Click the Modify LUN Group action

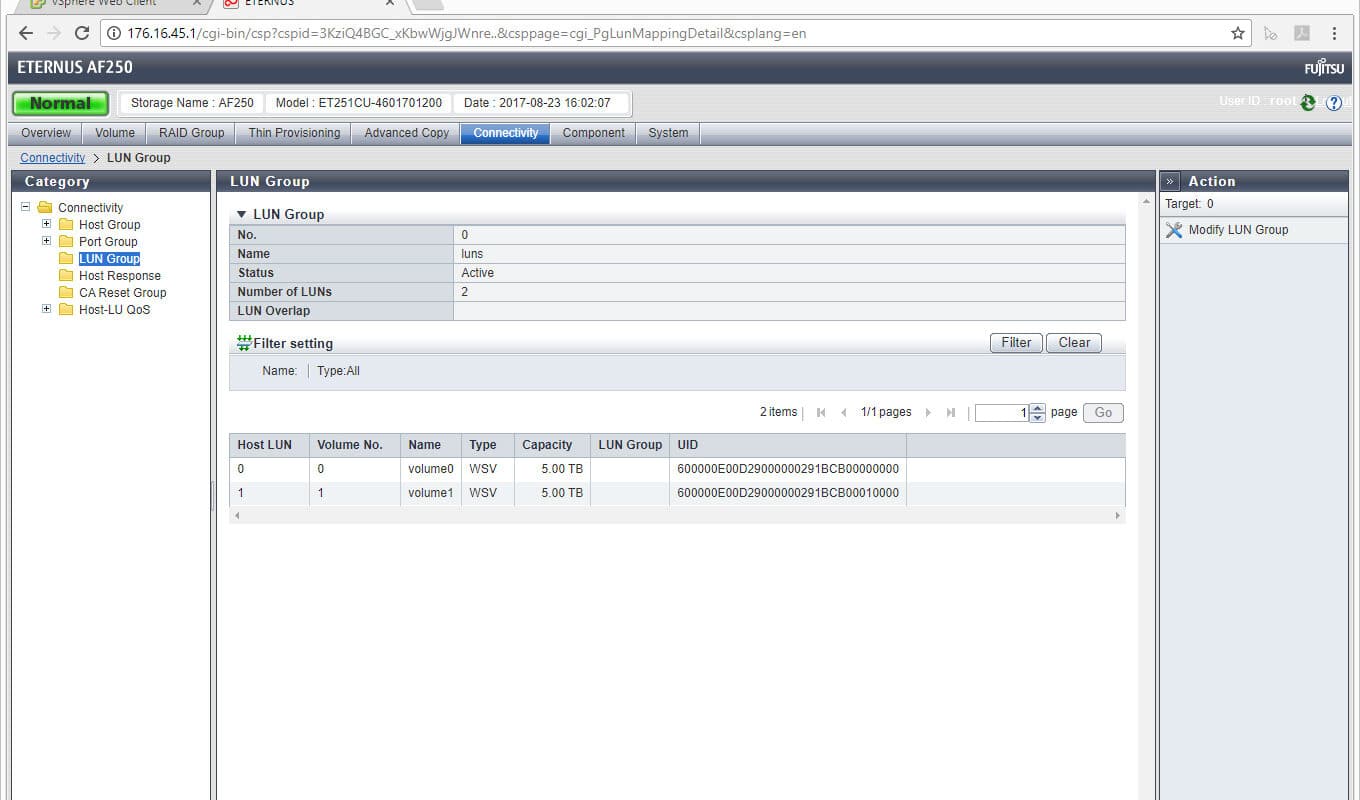pyautogui.click(x=1238, y=230)
